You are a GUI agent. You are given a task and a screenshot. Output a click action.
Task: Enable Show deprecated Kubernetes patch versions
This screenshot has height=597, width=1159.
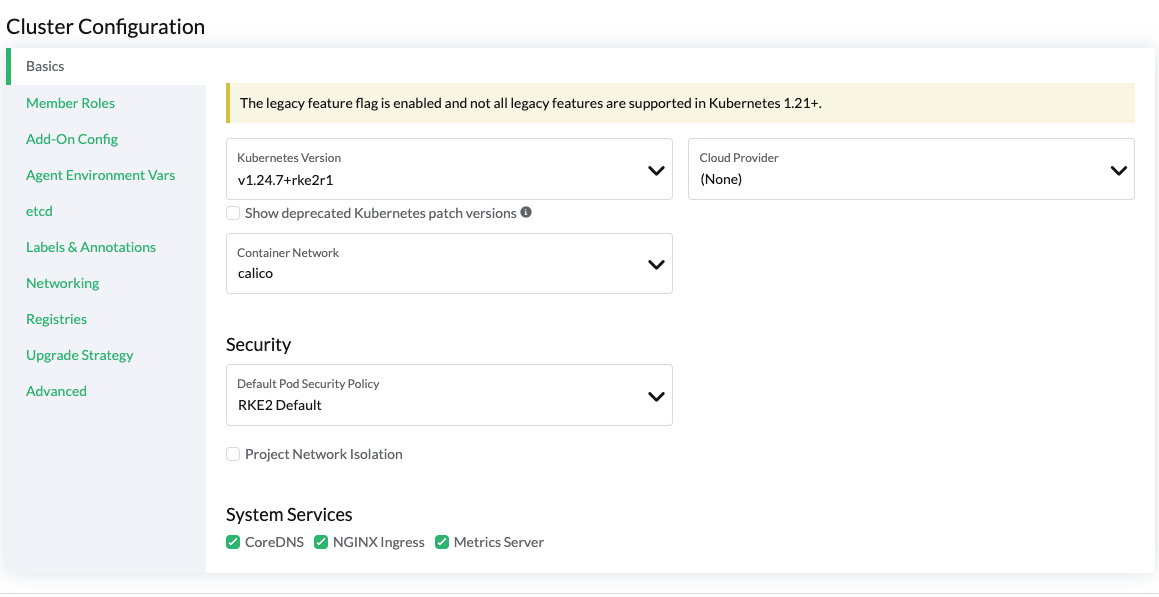(232, 212)
